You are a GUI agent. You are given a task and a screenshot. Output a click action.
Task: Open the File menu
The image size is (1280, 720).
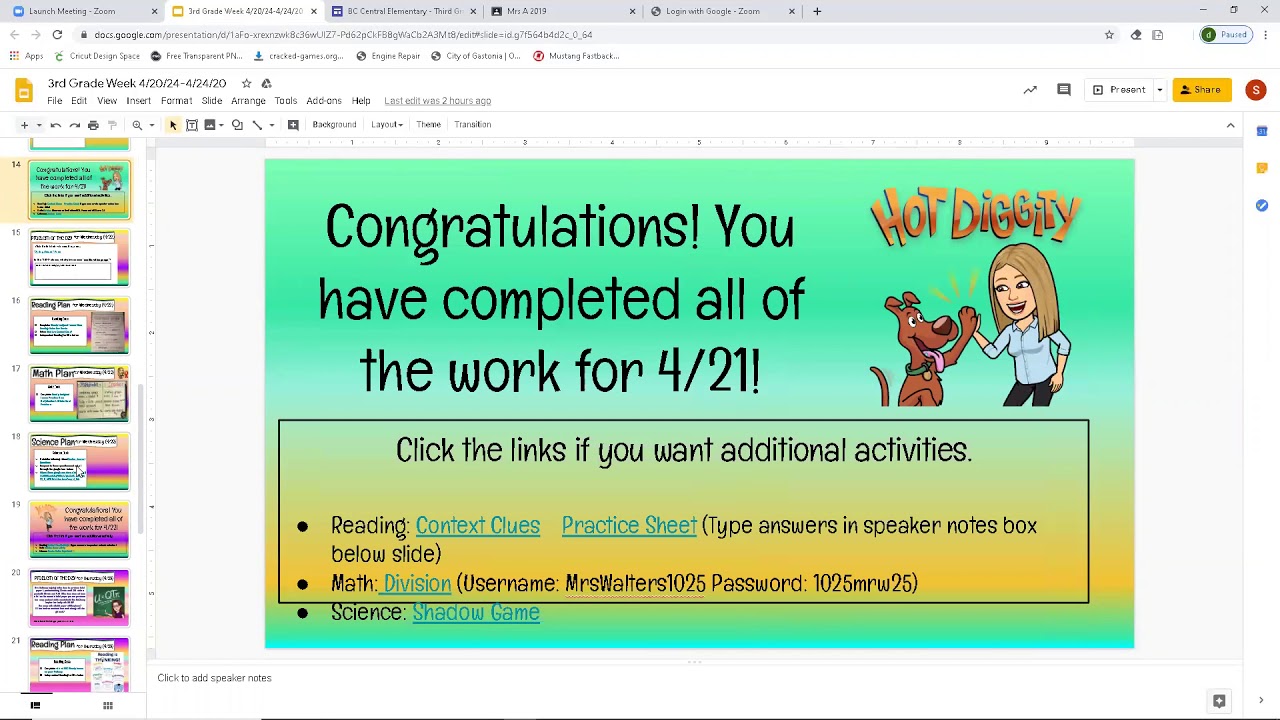click(x=55, y=101)
